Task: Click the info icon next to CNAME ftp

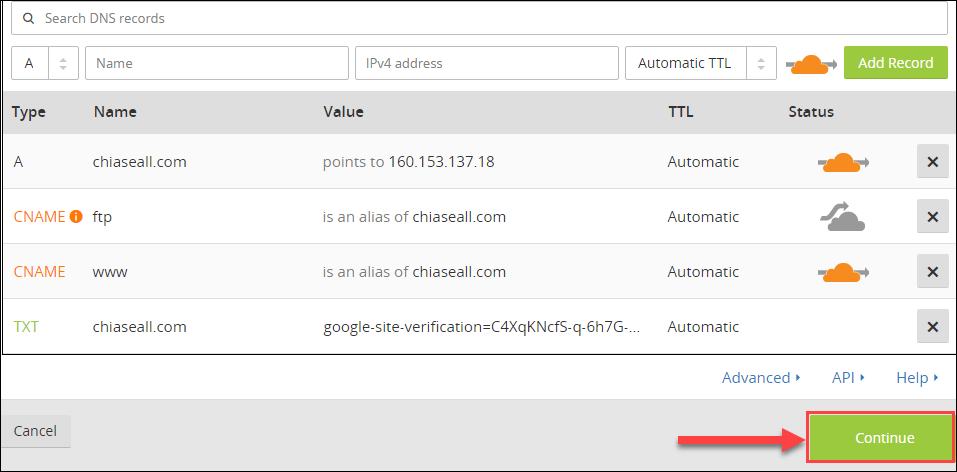Action: [76, 217]
